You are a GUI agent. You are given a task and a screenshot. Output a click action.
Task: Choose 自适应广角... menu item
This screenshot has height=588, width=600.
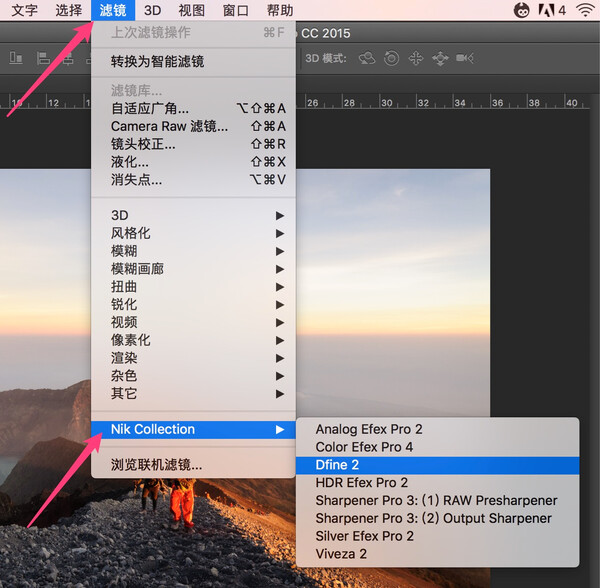[193, 109]
